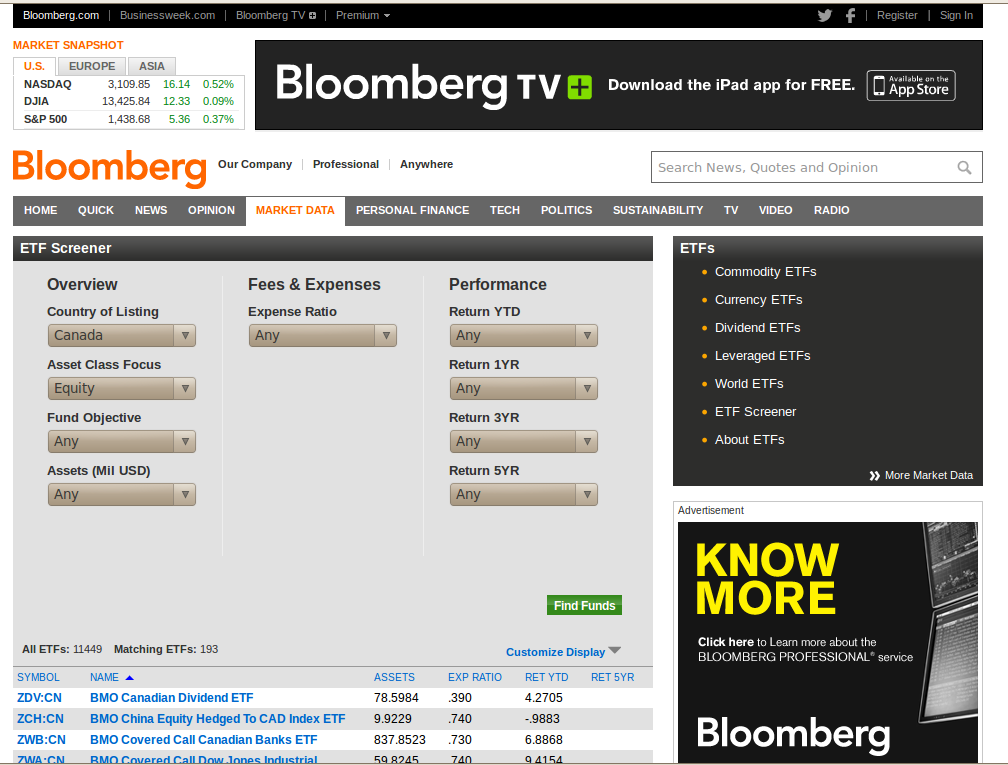Viewport: 1008px width, 765px height.
Task: Open the Professional link
Action: (x=346, y=165)
